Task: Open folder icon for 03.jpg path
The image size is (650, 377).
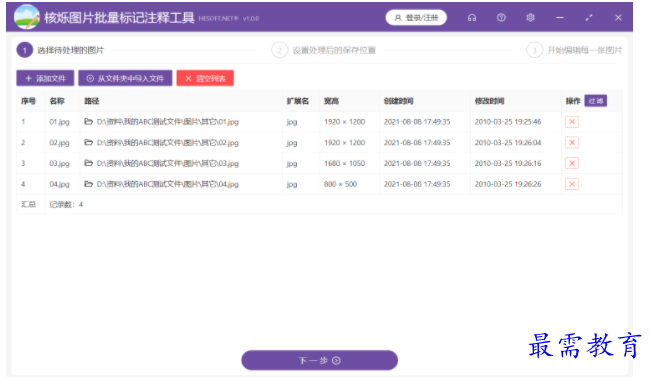Action: tap(88, 163)
